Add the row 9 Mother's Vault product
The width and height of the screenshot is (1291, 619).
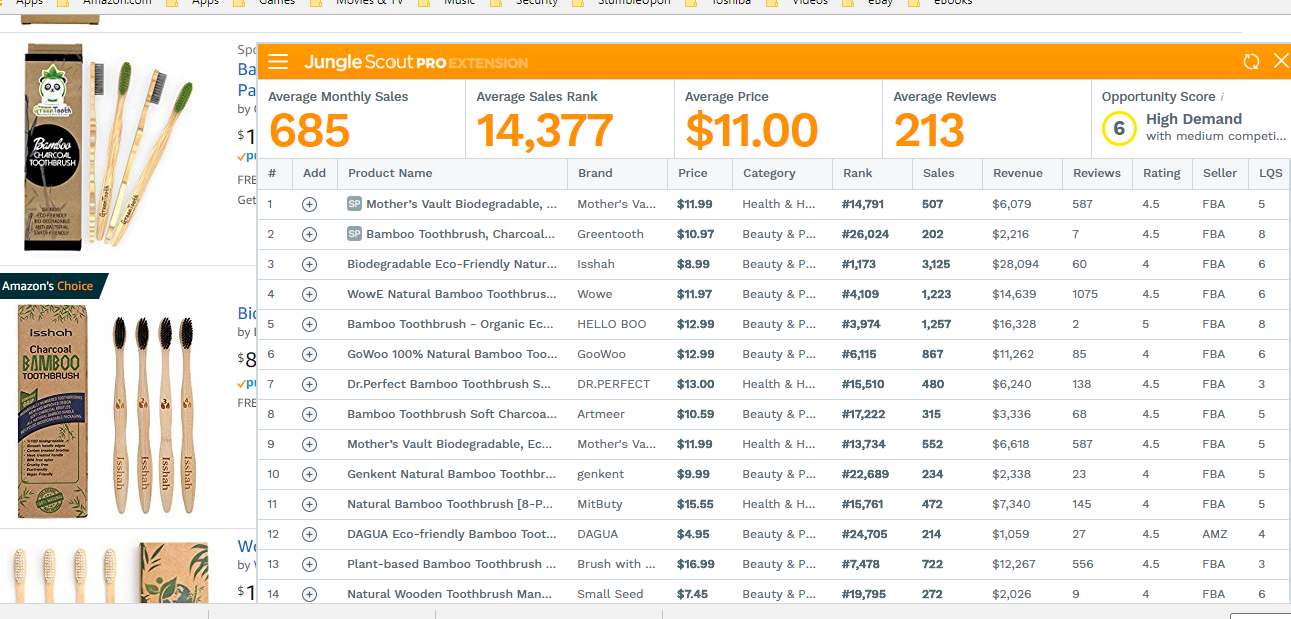(309, 444)
